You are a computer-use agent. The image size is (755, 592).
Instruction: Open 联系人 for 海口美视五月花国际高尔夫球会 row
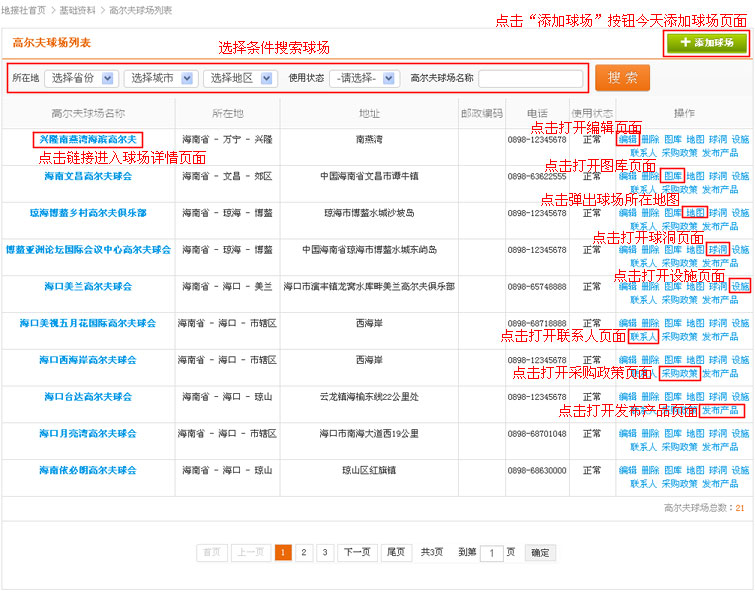(643, 337)
